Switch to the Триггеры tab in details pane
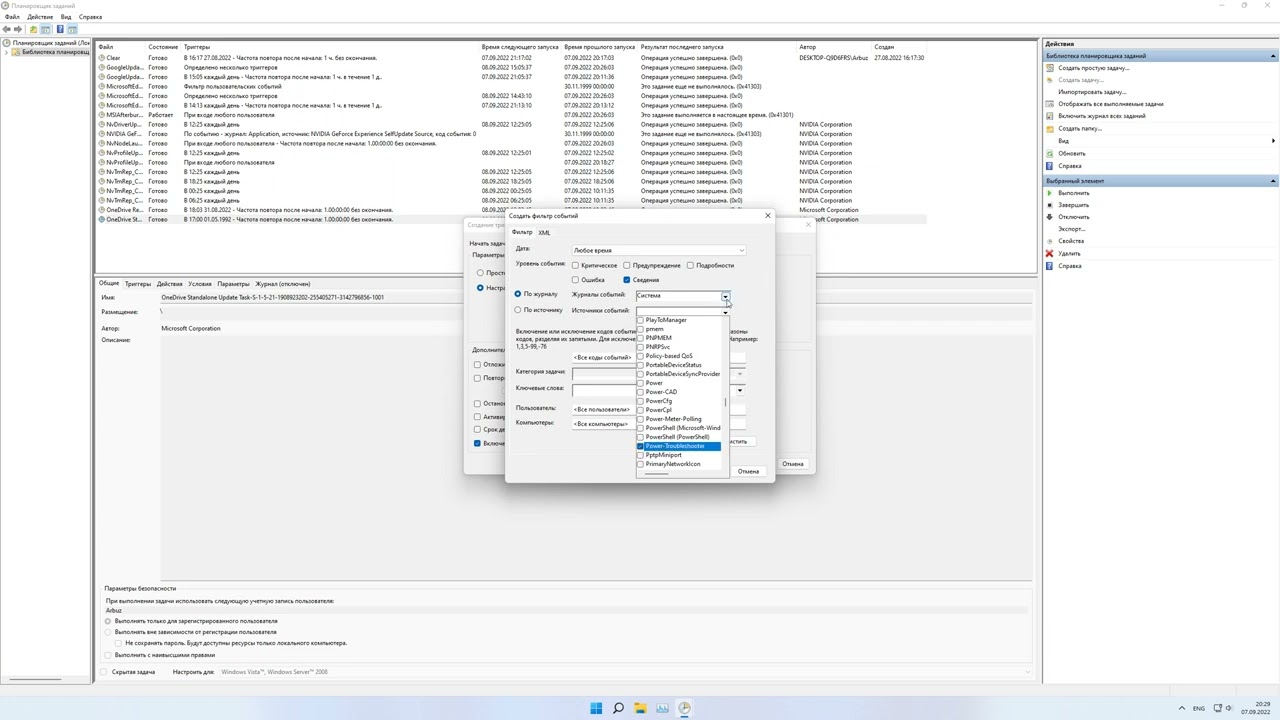The image size is (1280, 720). point(137,284)
